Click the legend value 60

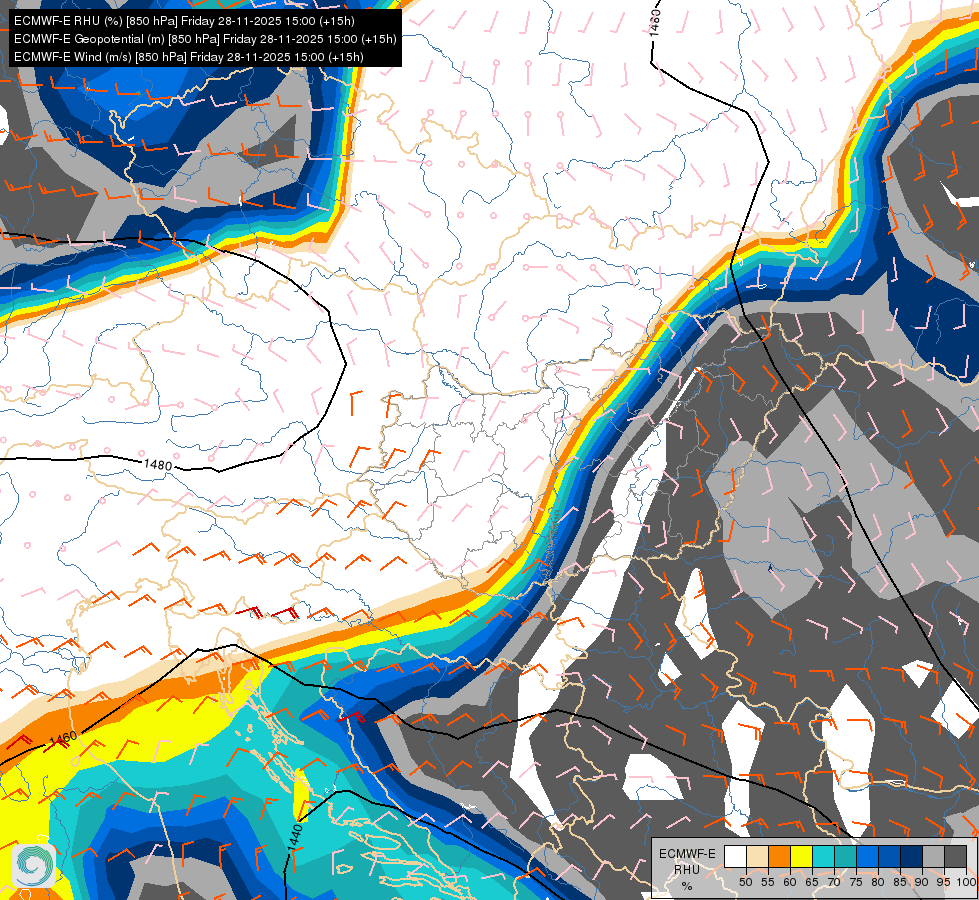click(x=790, y=882)
